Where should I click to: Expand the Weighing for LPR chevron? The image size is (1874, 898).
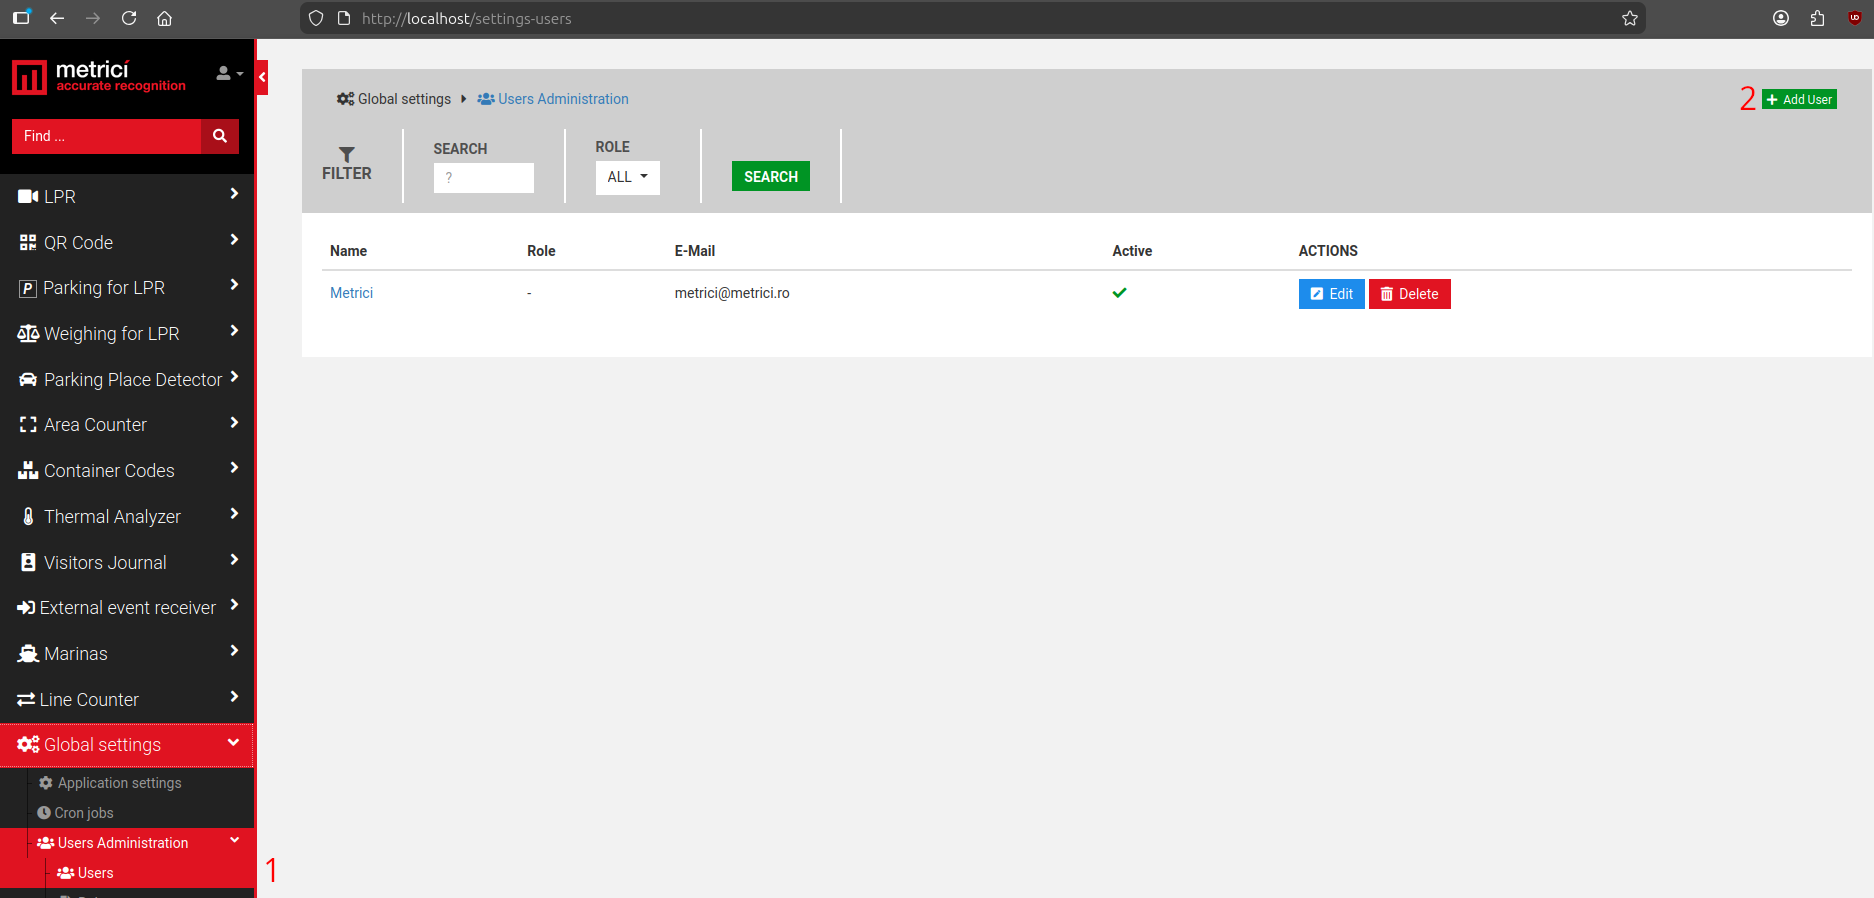point(234,331)
